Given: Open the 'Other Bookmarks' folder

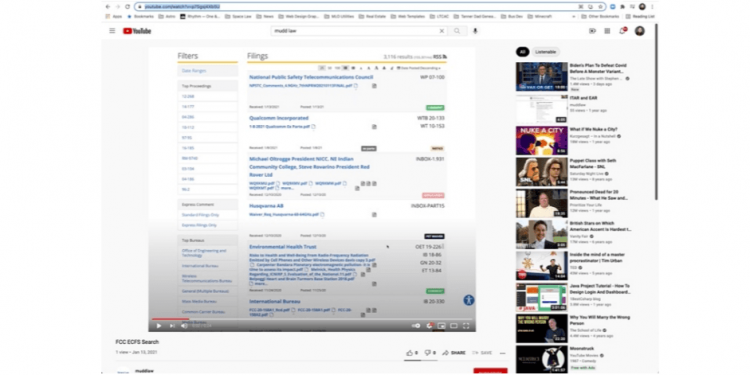Looking at the screenshot, I should coord(600,16).
